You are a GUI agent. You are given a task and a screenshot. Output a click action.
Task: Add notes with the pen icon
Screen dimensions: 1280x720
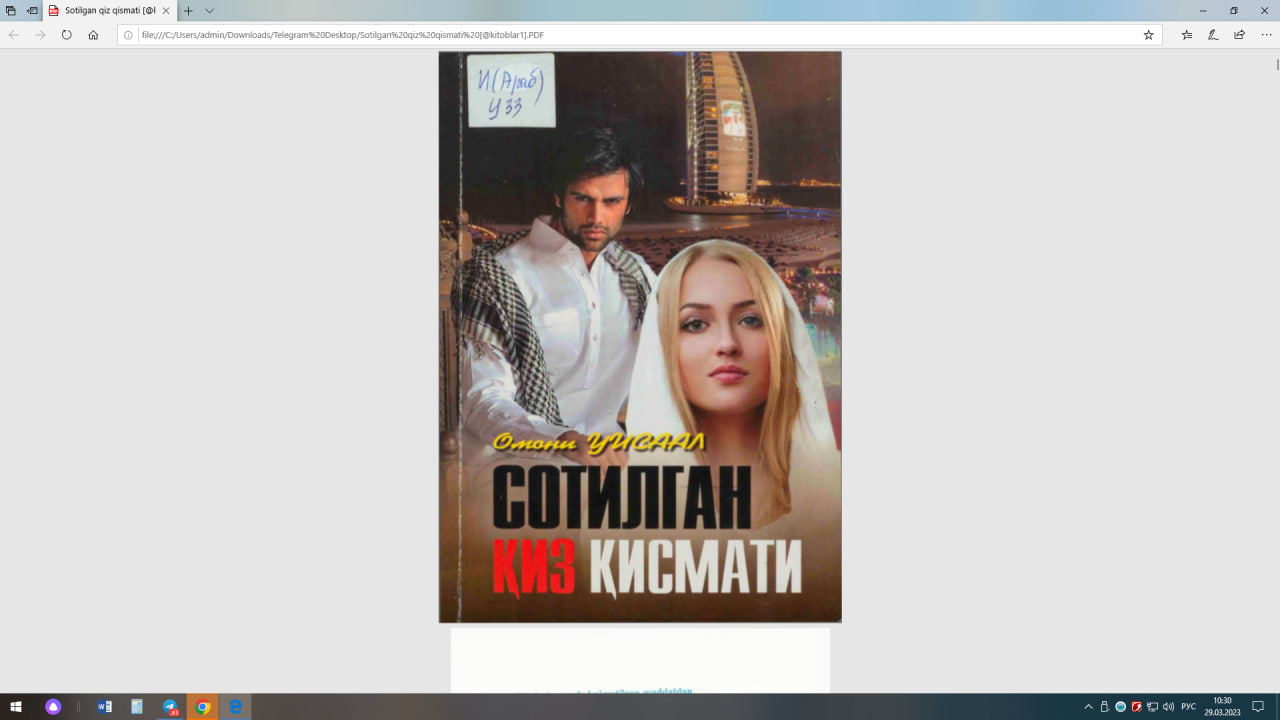1213,34
